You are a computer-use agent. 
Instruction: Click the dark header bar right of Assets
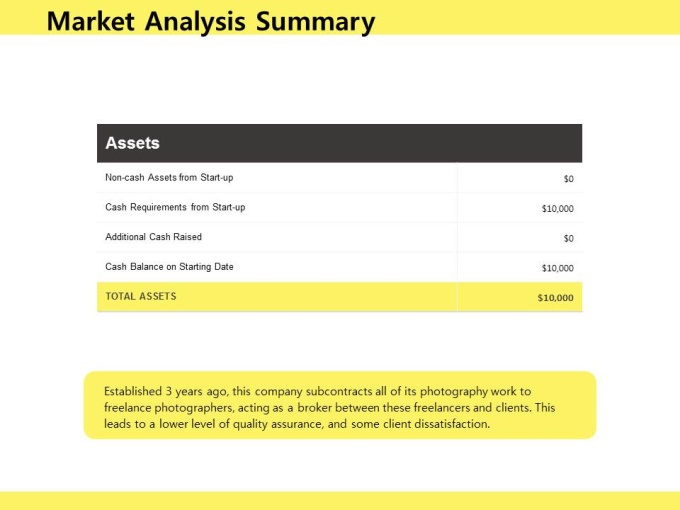(x=371, y=143)
